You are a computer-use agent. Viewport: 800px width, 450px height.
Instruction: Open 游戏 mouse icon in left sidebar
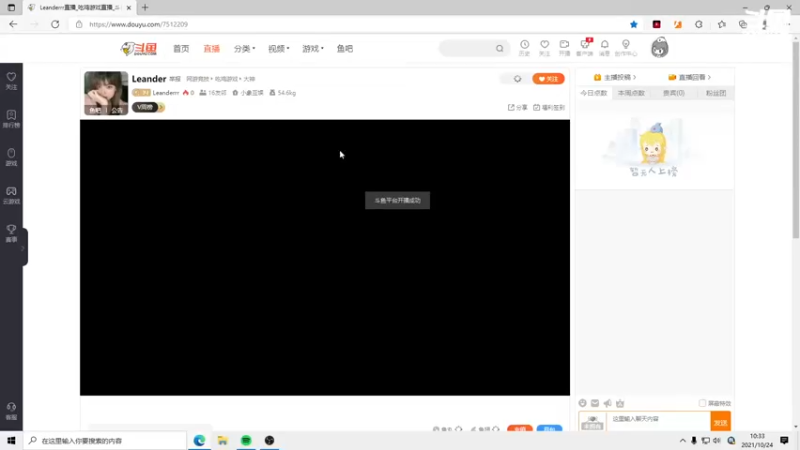tap(11, 157)
